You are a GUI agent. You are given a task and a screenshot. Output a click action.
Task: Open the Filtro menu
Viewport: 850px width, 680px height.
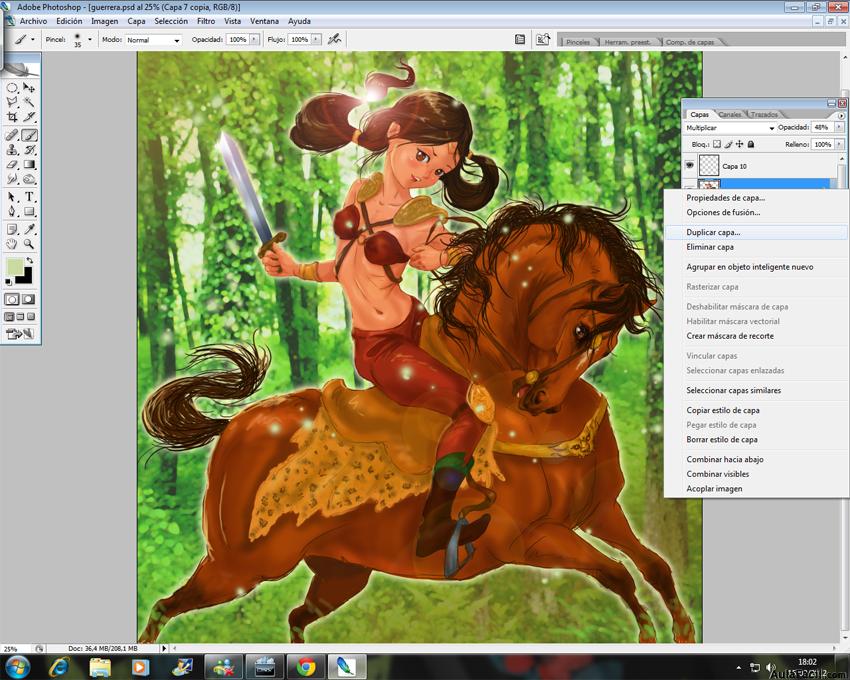pos(206,21)
